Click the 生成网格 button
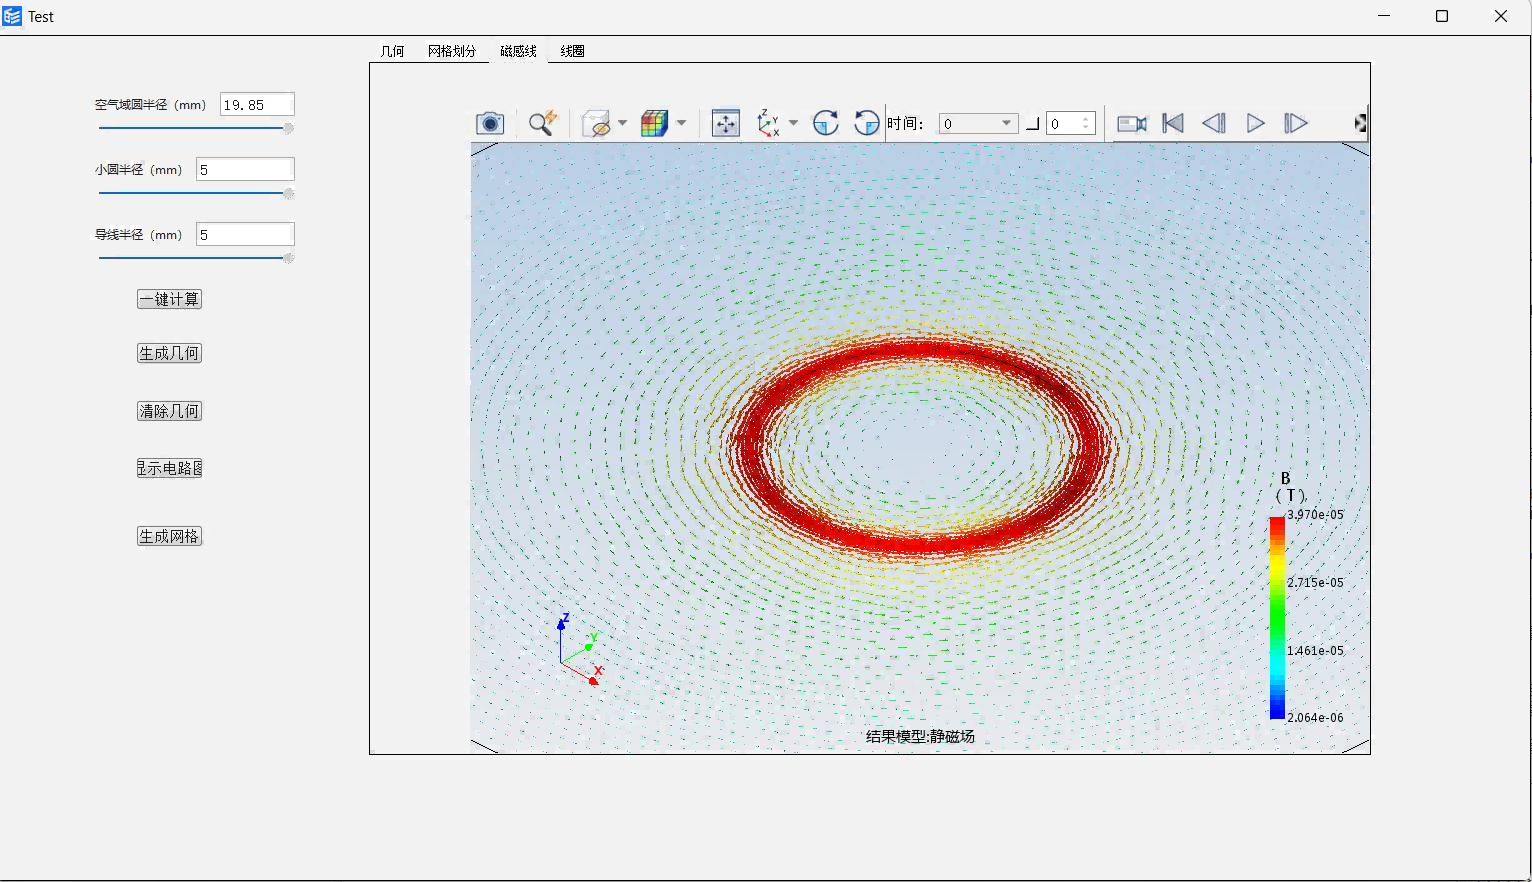Screen dimensions: 1532x882 click(169, 536)
